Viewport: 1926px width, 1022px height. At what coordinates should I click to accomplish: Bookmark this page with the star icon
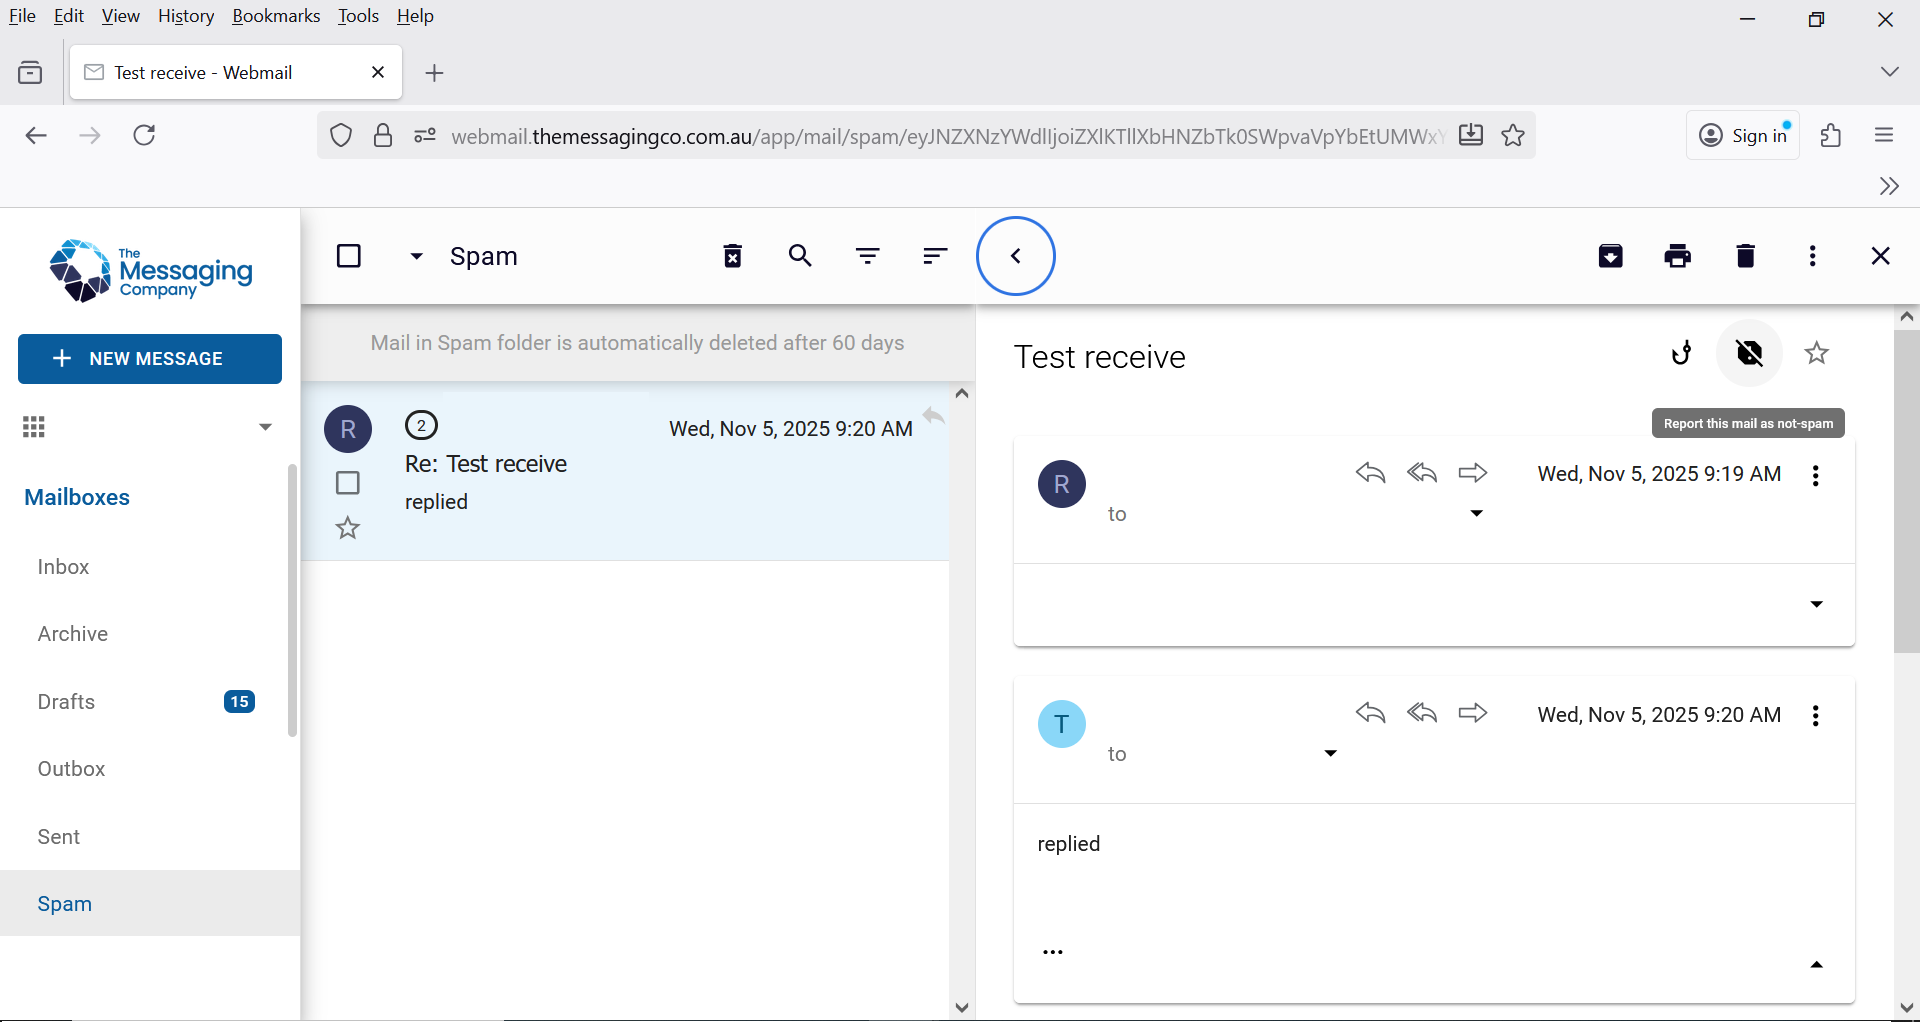click(x=1514, y=135)
